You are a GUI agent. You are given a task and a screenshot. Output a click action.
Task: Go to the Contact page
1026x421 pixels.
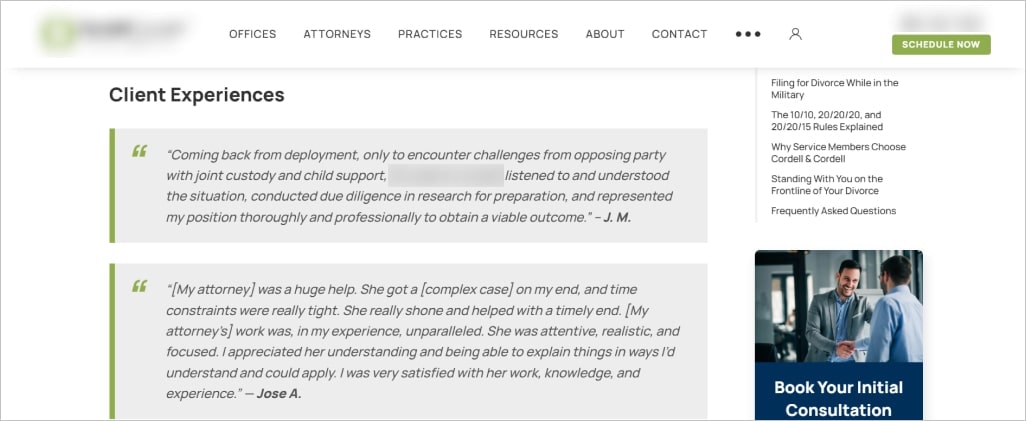pyautogui.click(x=679, y=34)
